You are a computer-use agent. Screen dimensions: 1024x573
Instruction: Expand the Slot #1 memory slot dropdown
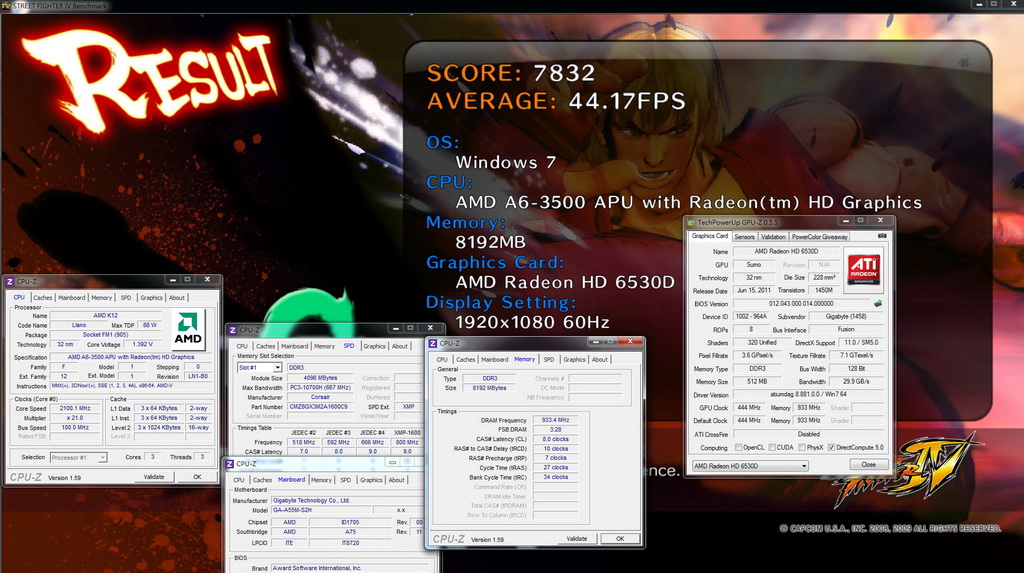[259, 368]
